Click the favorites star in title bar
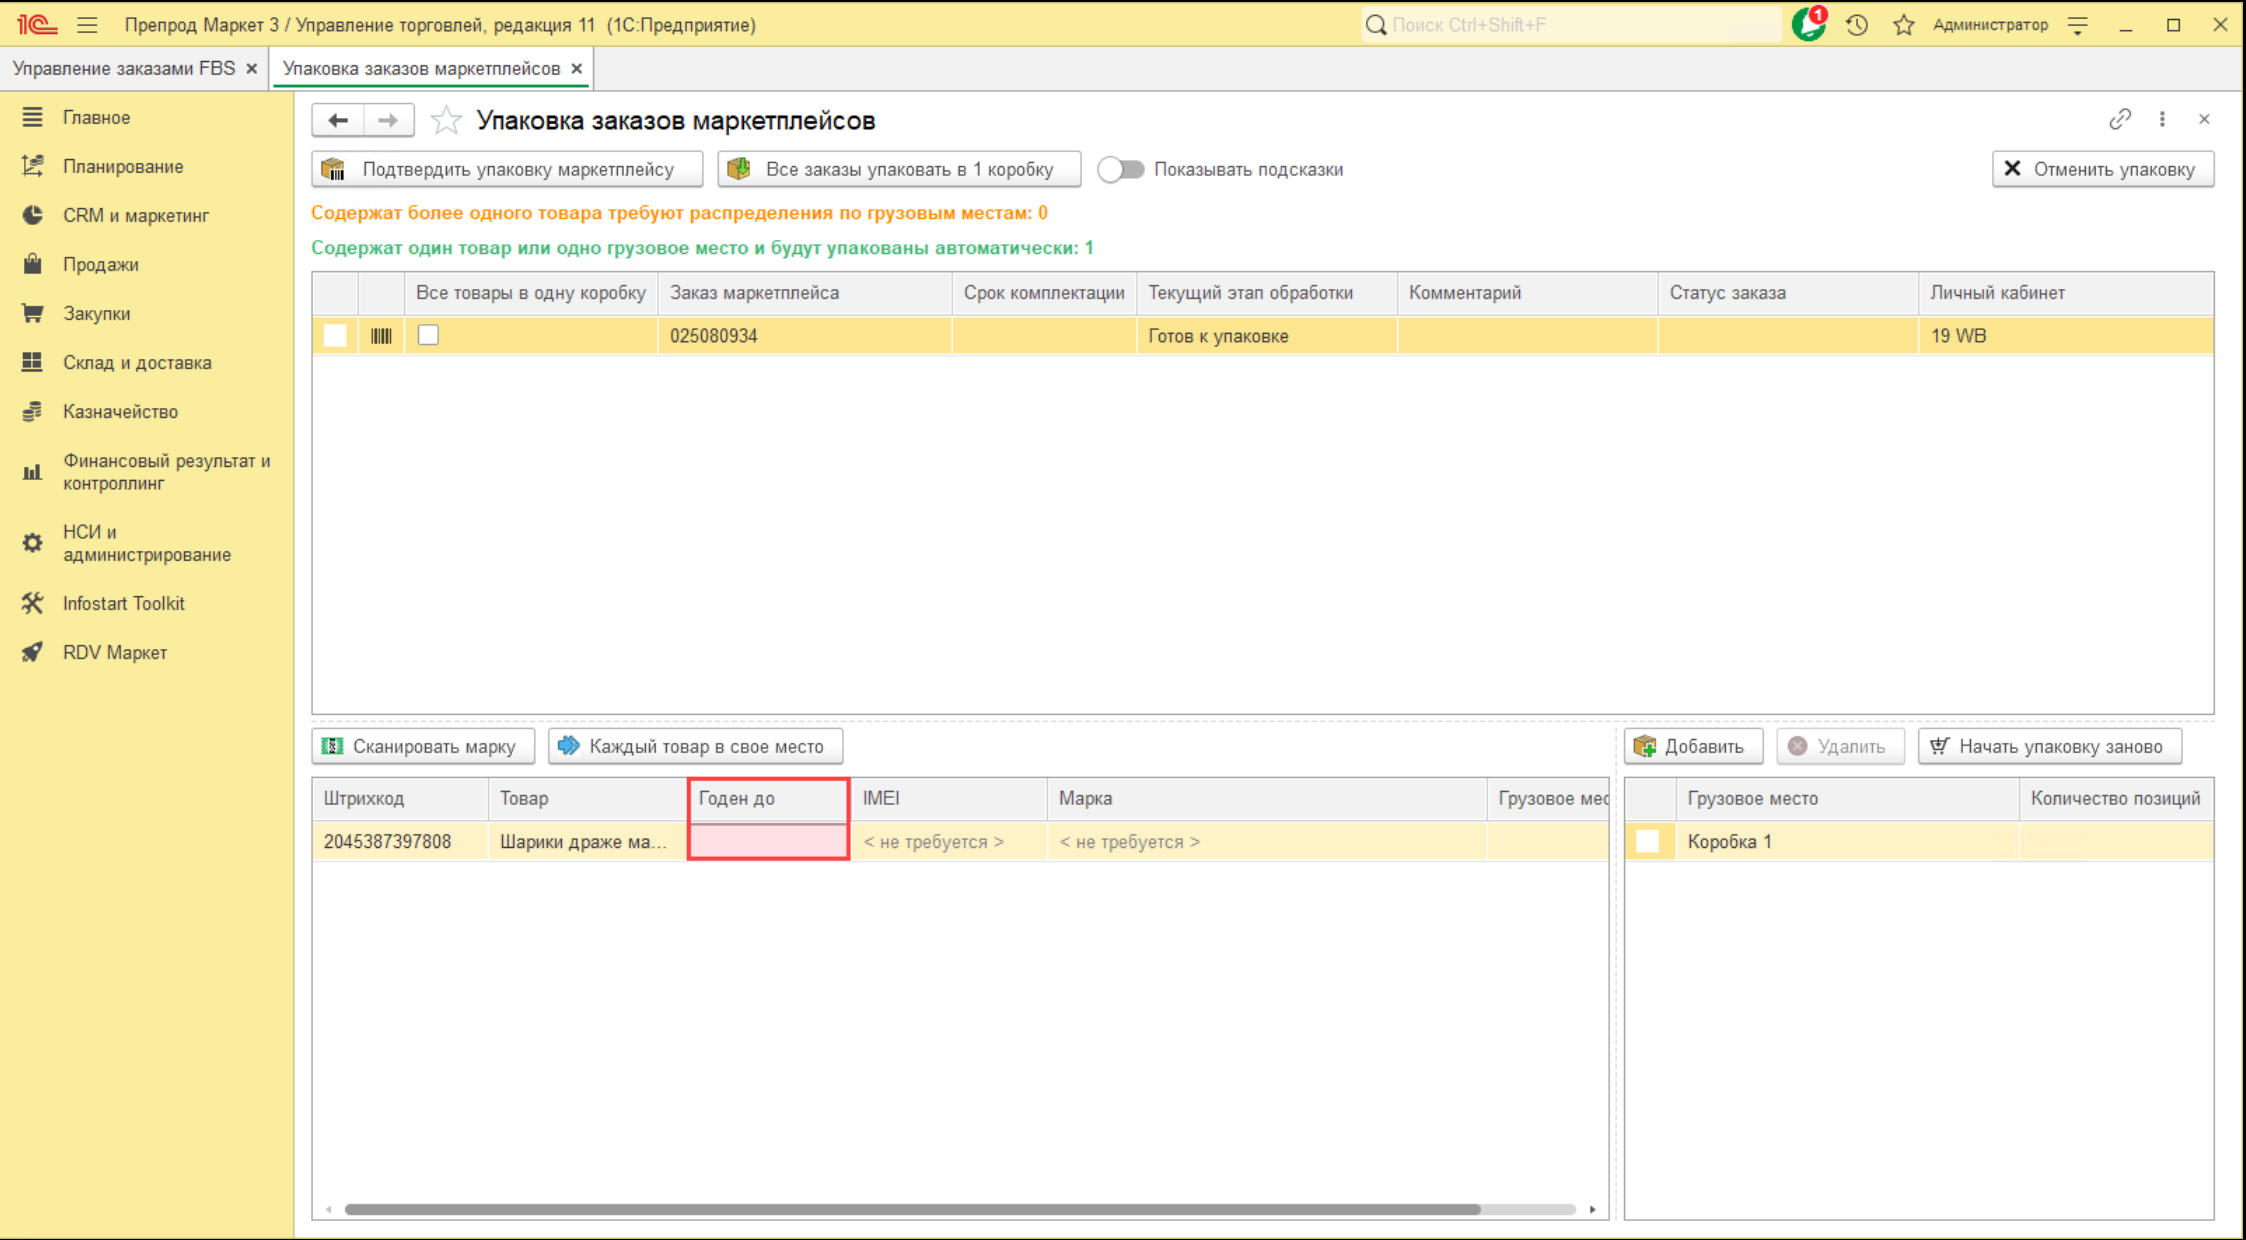Screen dimensions: 2246x1240 1904,25
